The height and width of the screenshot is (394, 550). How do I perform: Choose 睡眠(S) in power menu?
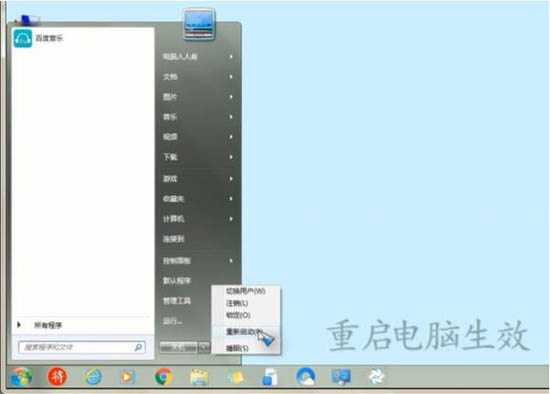click(x=237, y=348)
